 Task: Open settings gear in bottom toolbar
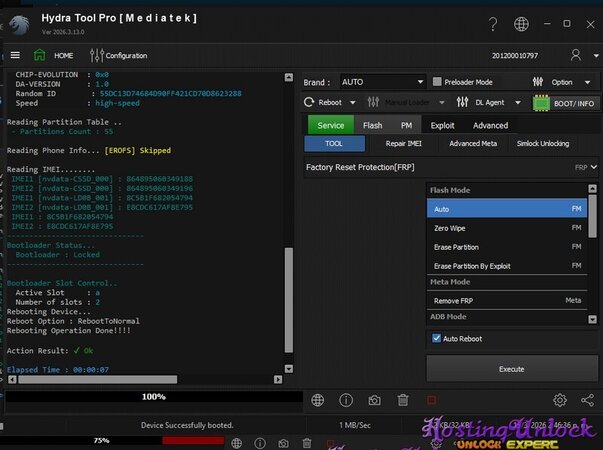pyautogui.click(x=560, y=400)
